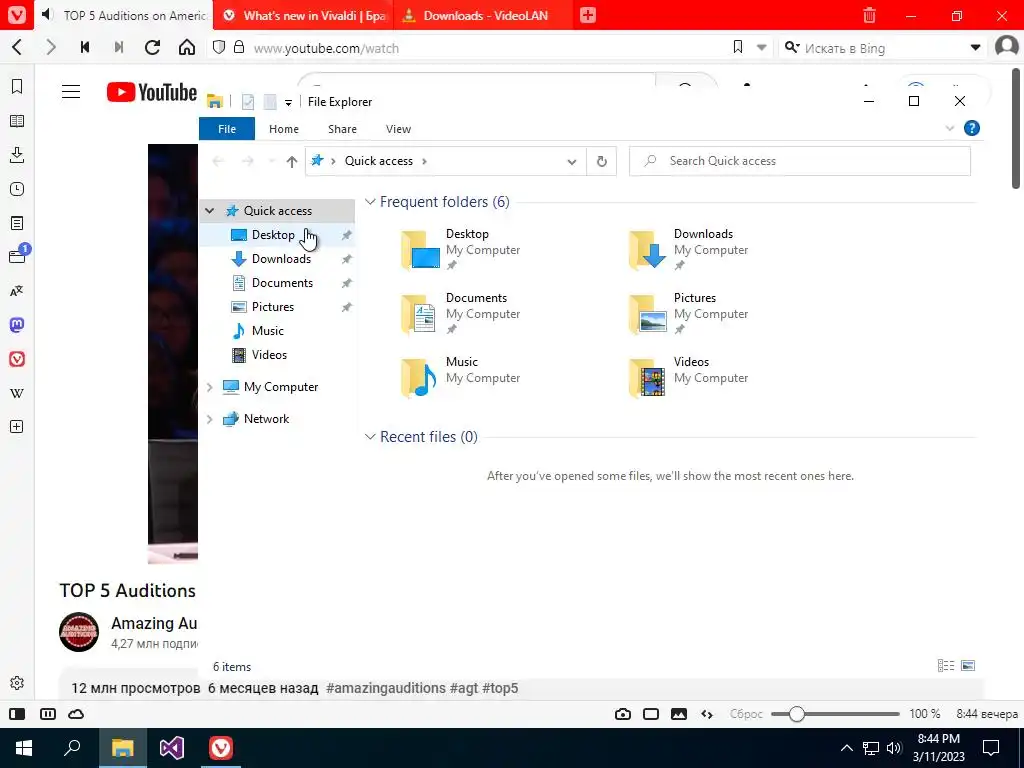Expand My Computer tree node
Image resolution: width=1024 pixels, height=768 pixels.
click(210, 387)
